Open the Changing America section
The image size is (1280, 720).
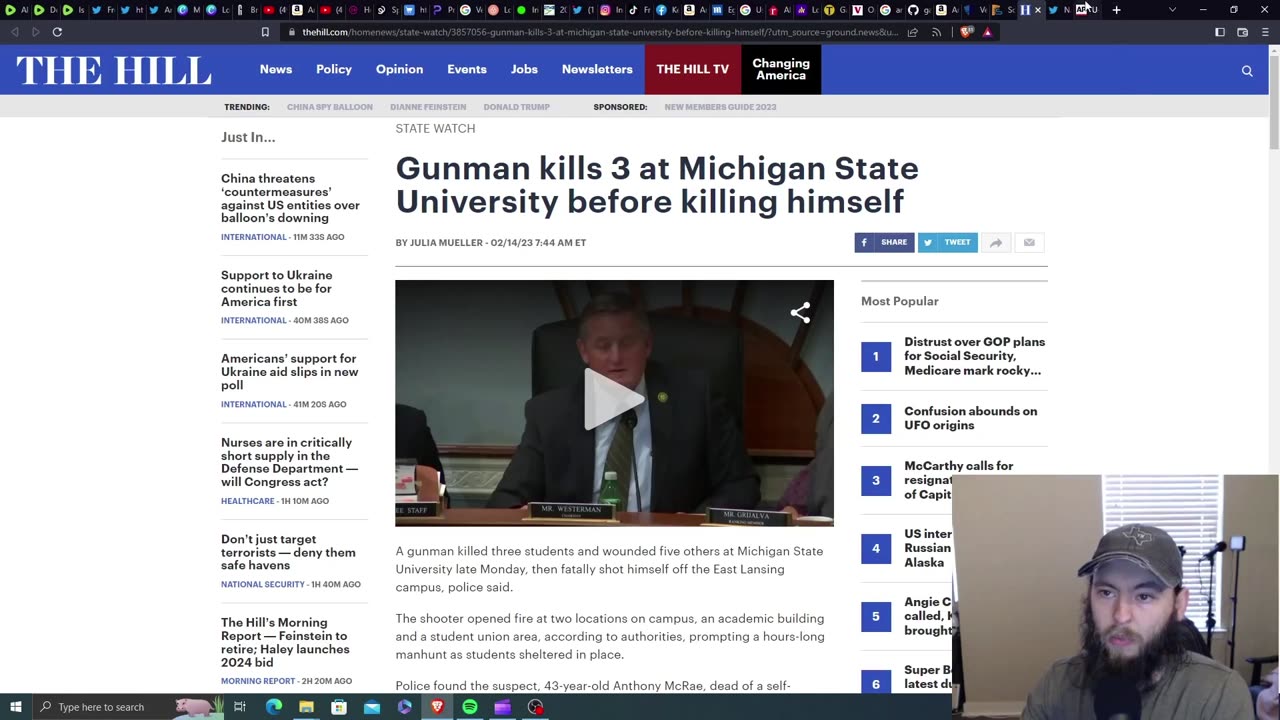781,69
